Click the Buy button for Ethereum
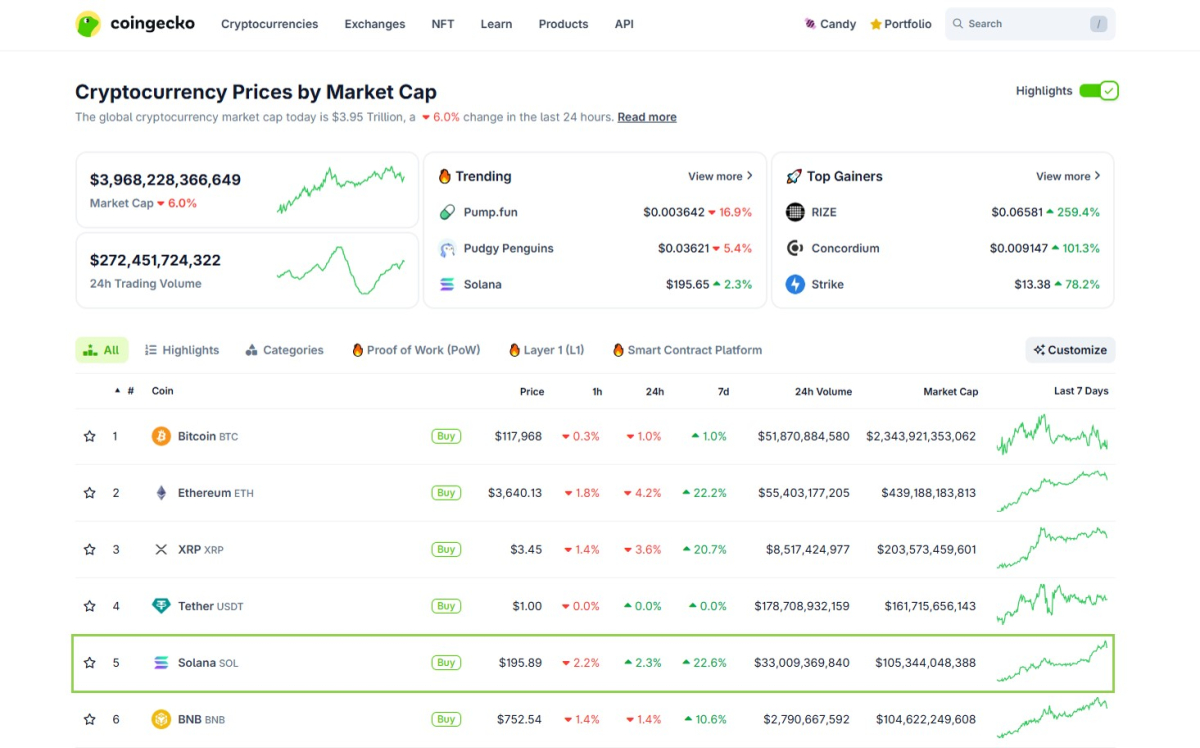 pos(446,493)
